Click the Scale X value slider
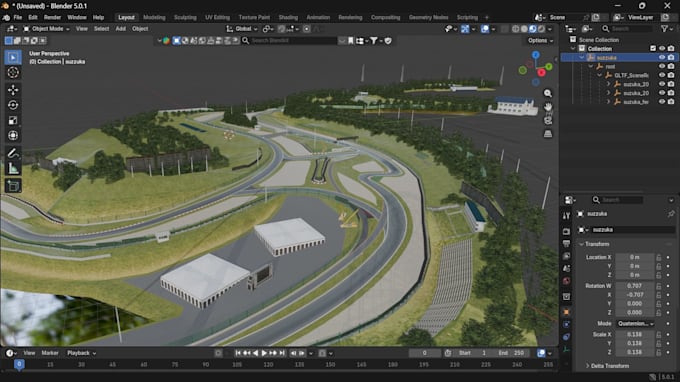The width and height of the screenshot is (680, 382). point(634,334)
